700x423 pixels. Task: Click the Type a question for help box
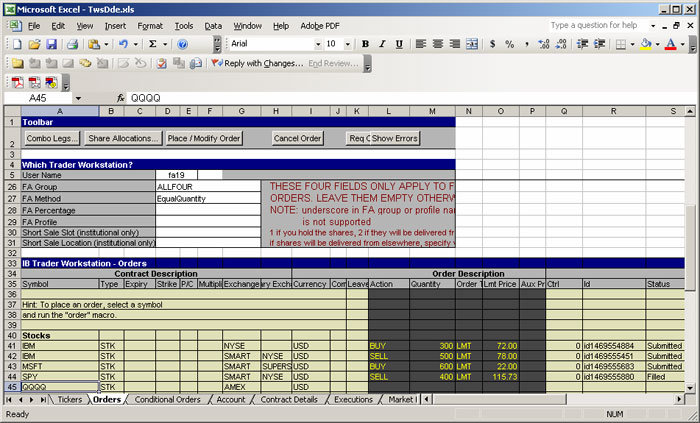tap(598, 25)
